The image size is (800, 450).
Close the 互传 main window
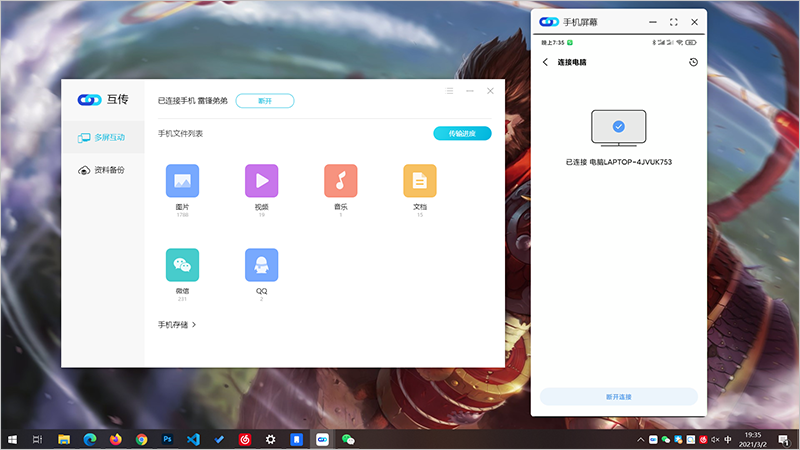coord(490,91)
